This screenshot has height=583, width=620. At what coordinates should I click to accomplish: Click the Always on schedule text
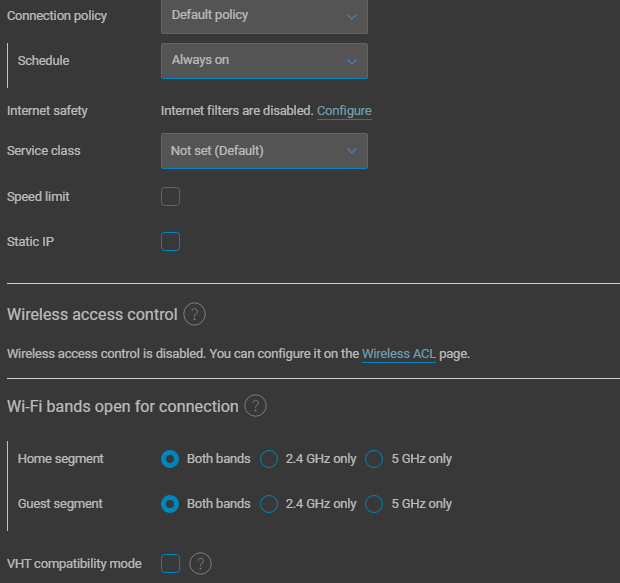[200, 60]
